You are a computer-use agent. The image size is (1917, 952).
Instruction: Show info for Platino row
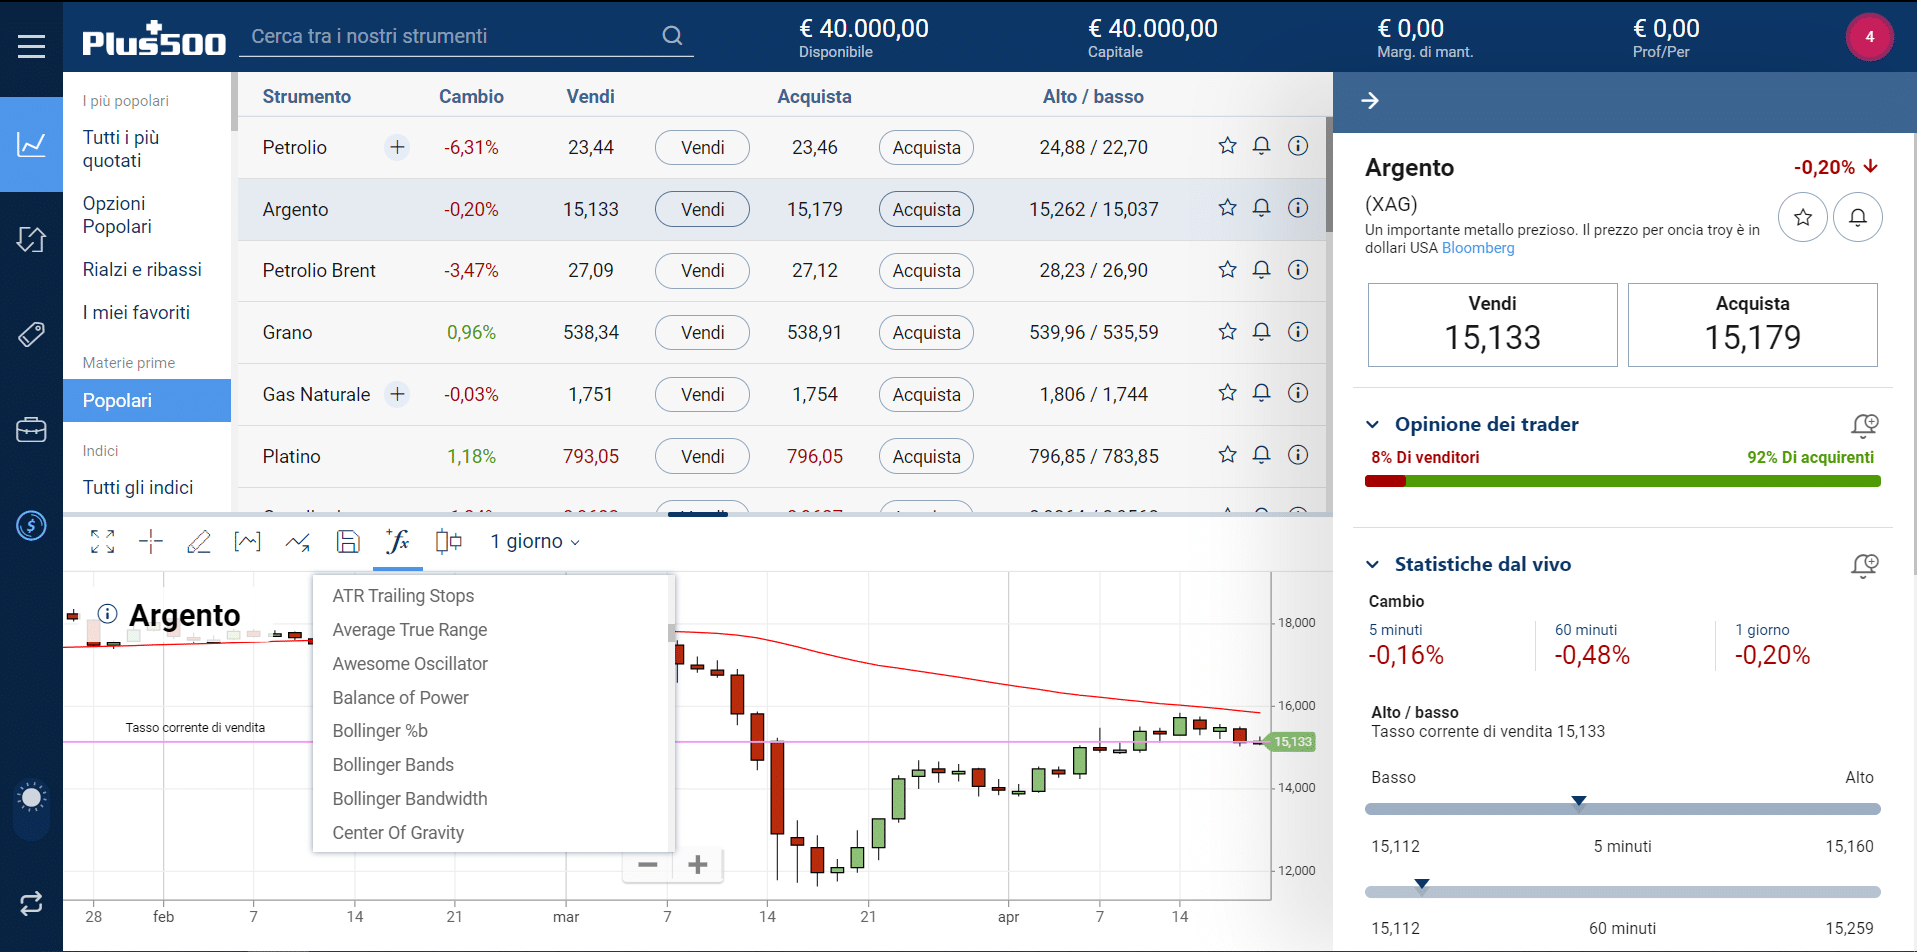click(1298, 455)
